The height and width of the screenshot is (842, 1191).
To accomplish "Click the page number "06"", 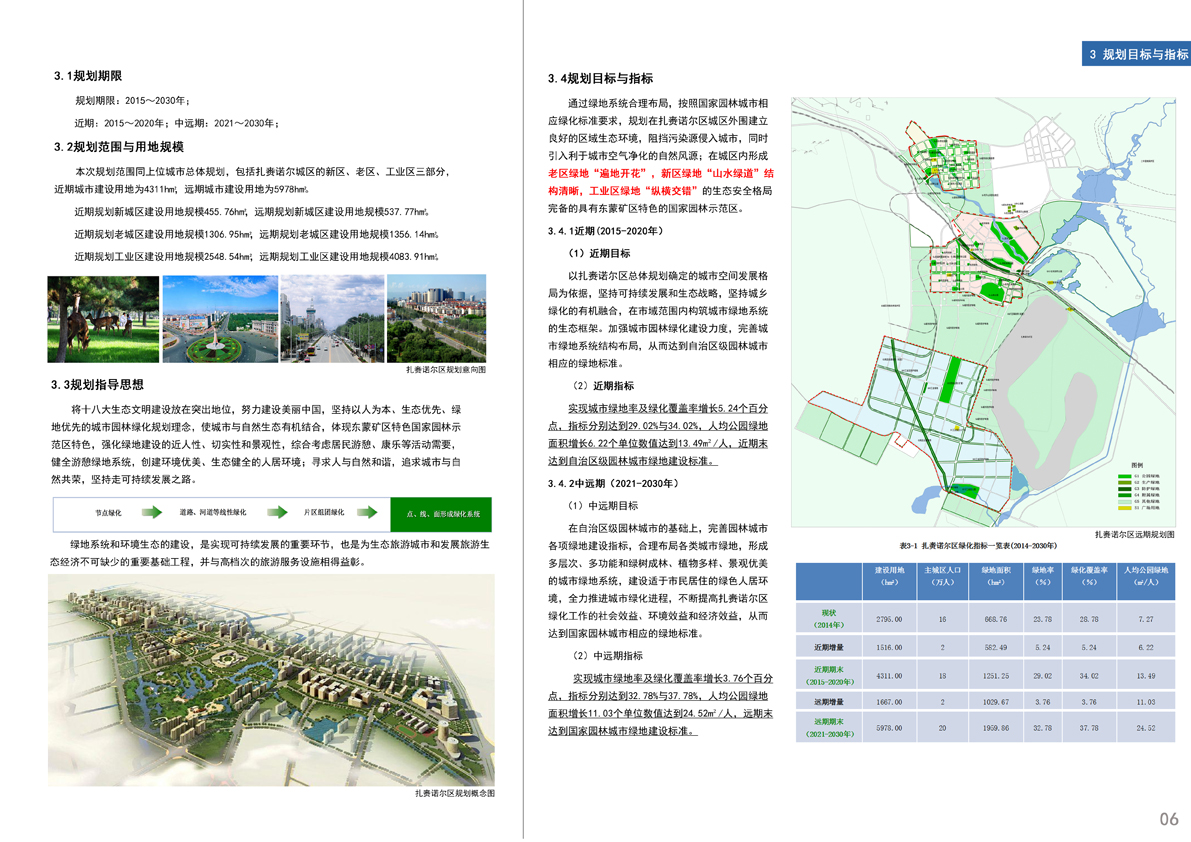I will (1169, 819).
